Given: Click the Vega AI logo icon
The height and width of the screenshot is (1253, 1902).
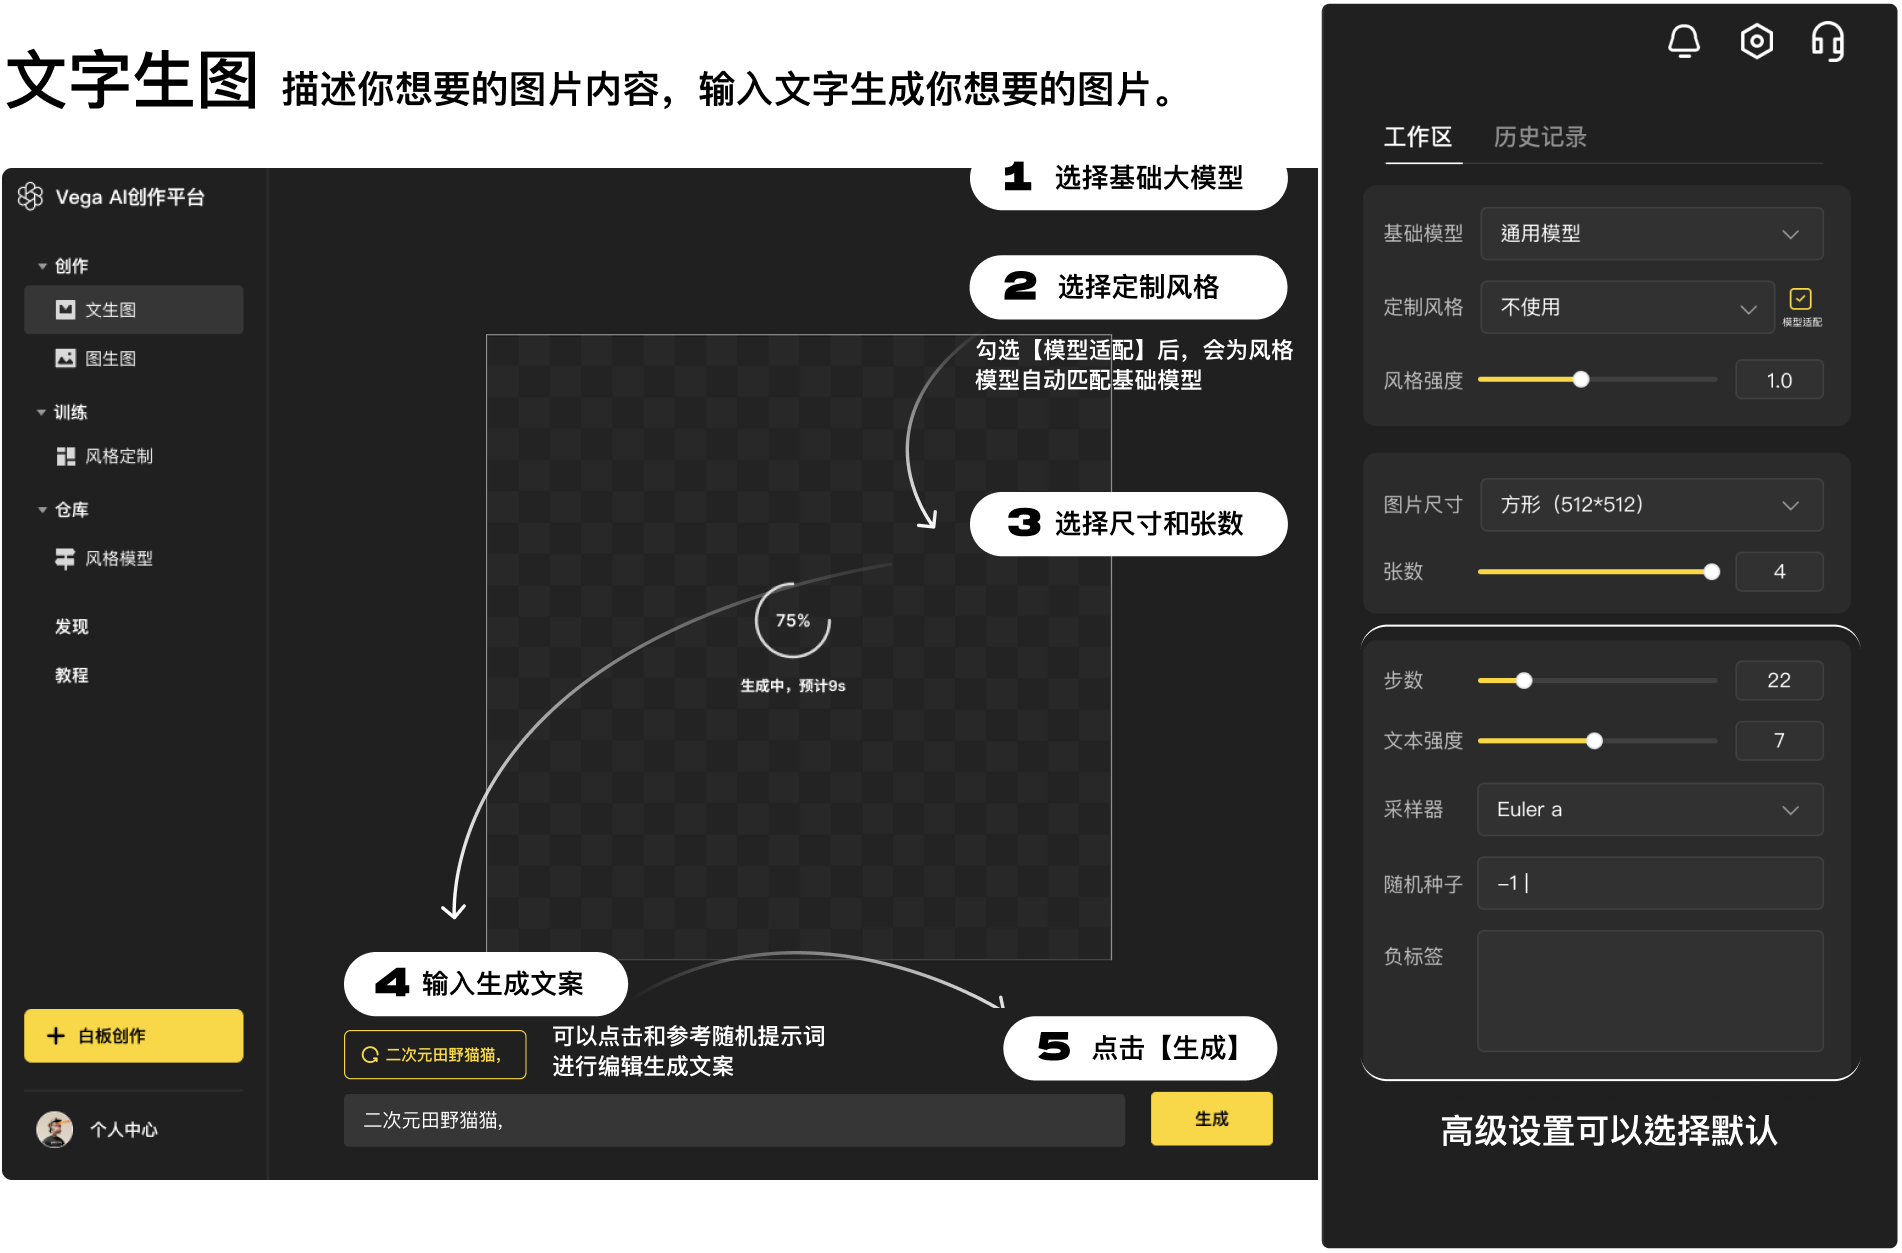Looking at the screenshot, I should pos(31,197).
